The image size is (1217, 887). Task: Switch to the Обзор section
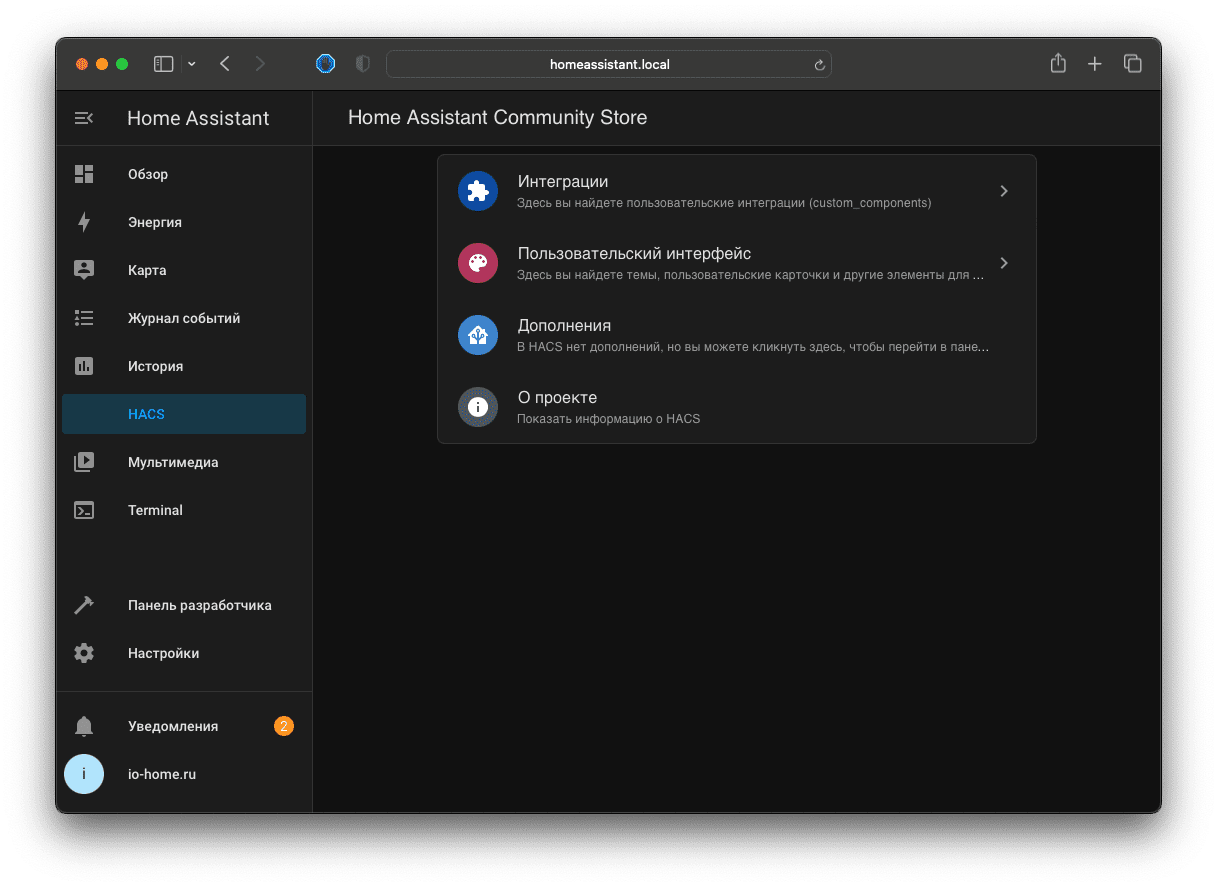pos(84,174)
